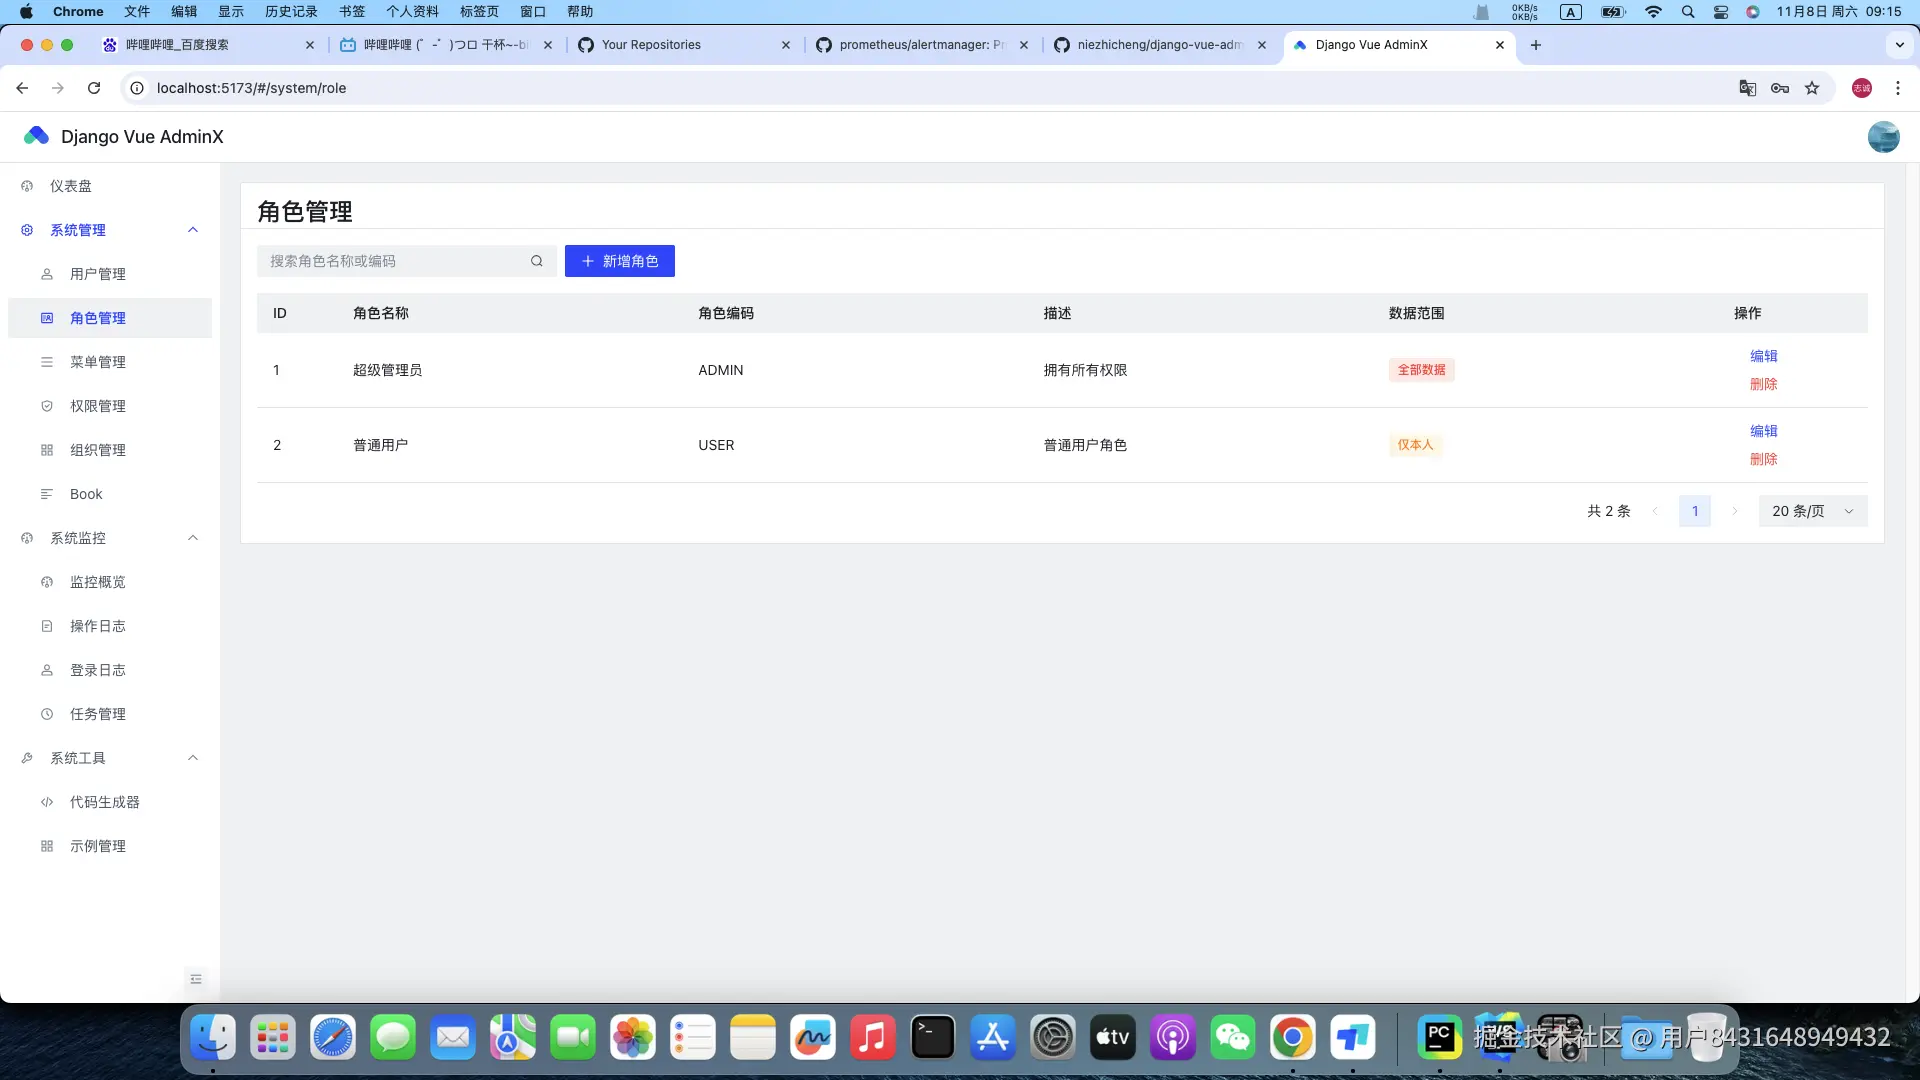Screen dimensions: 1920x1080
Task: Open 仪表盘 dashboard sidebar item
Action: pyautogui.click(x=70, y=186)
